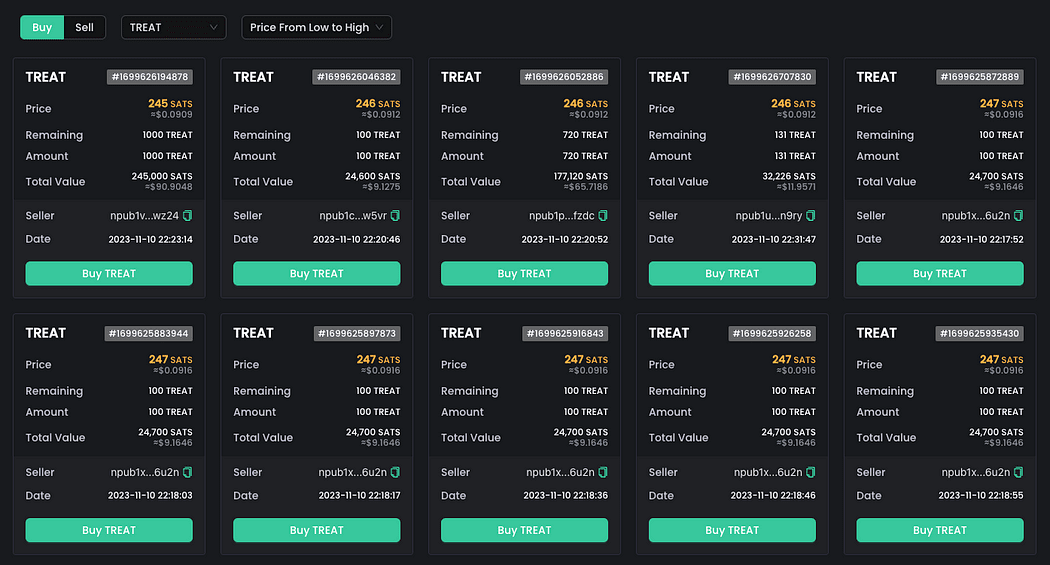Click order ID tag #1699626194878

[x=149, y=77]
